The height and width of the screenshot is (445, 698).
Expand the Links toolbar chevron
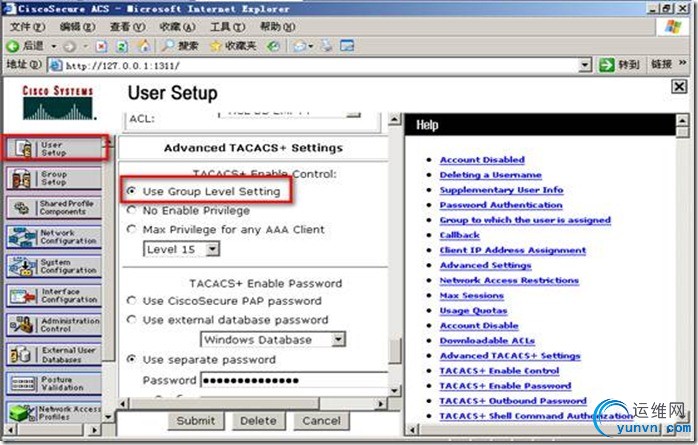pyautogui.click(x=682, y=64)
